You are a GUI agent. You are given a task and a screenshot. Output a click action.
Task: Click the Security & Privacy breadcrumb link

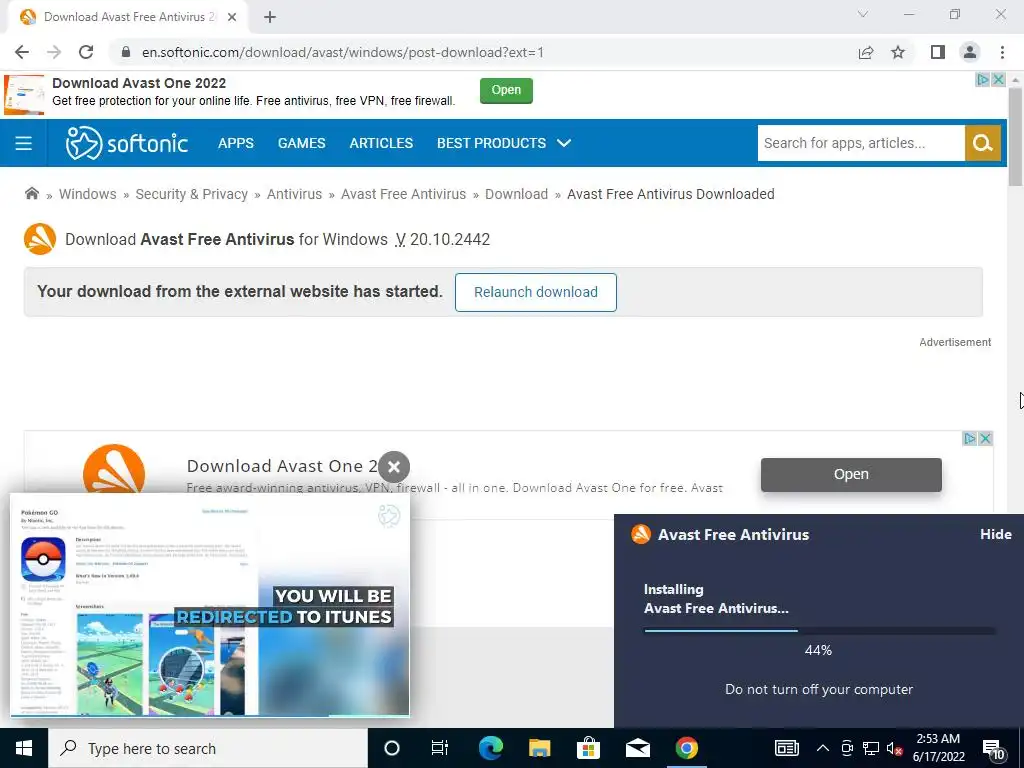[191, 194]
